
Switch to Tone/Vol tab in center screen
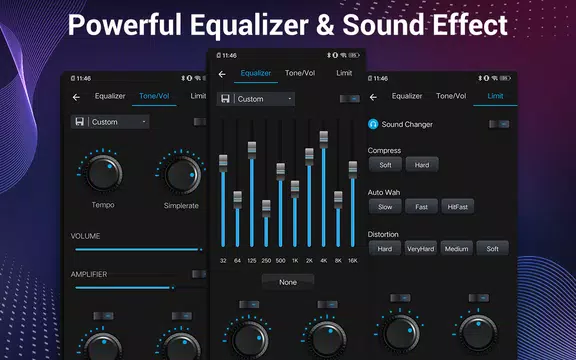click(x=300, y=73)
